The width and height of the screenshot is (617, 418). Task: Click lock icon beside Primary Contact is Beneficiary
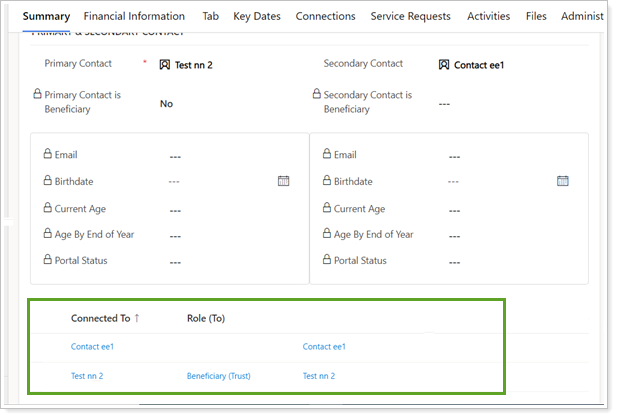pyautogui.click(x=37, y=94)
